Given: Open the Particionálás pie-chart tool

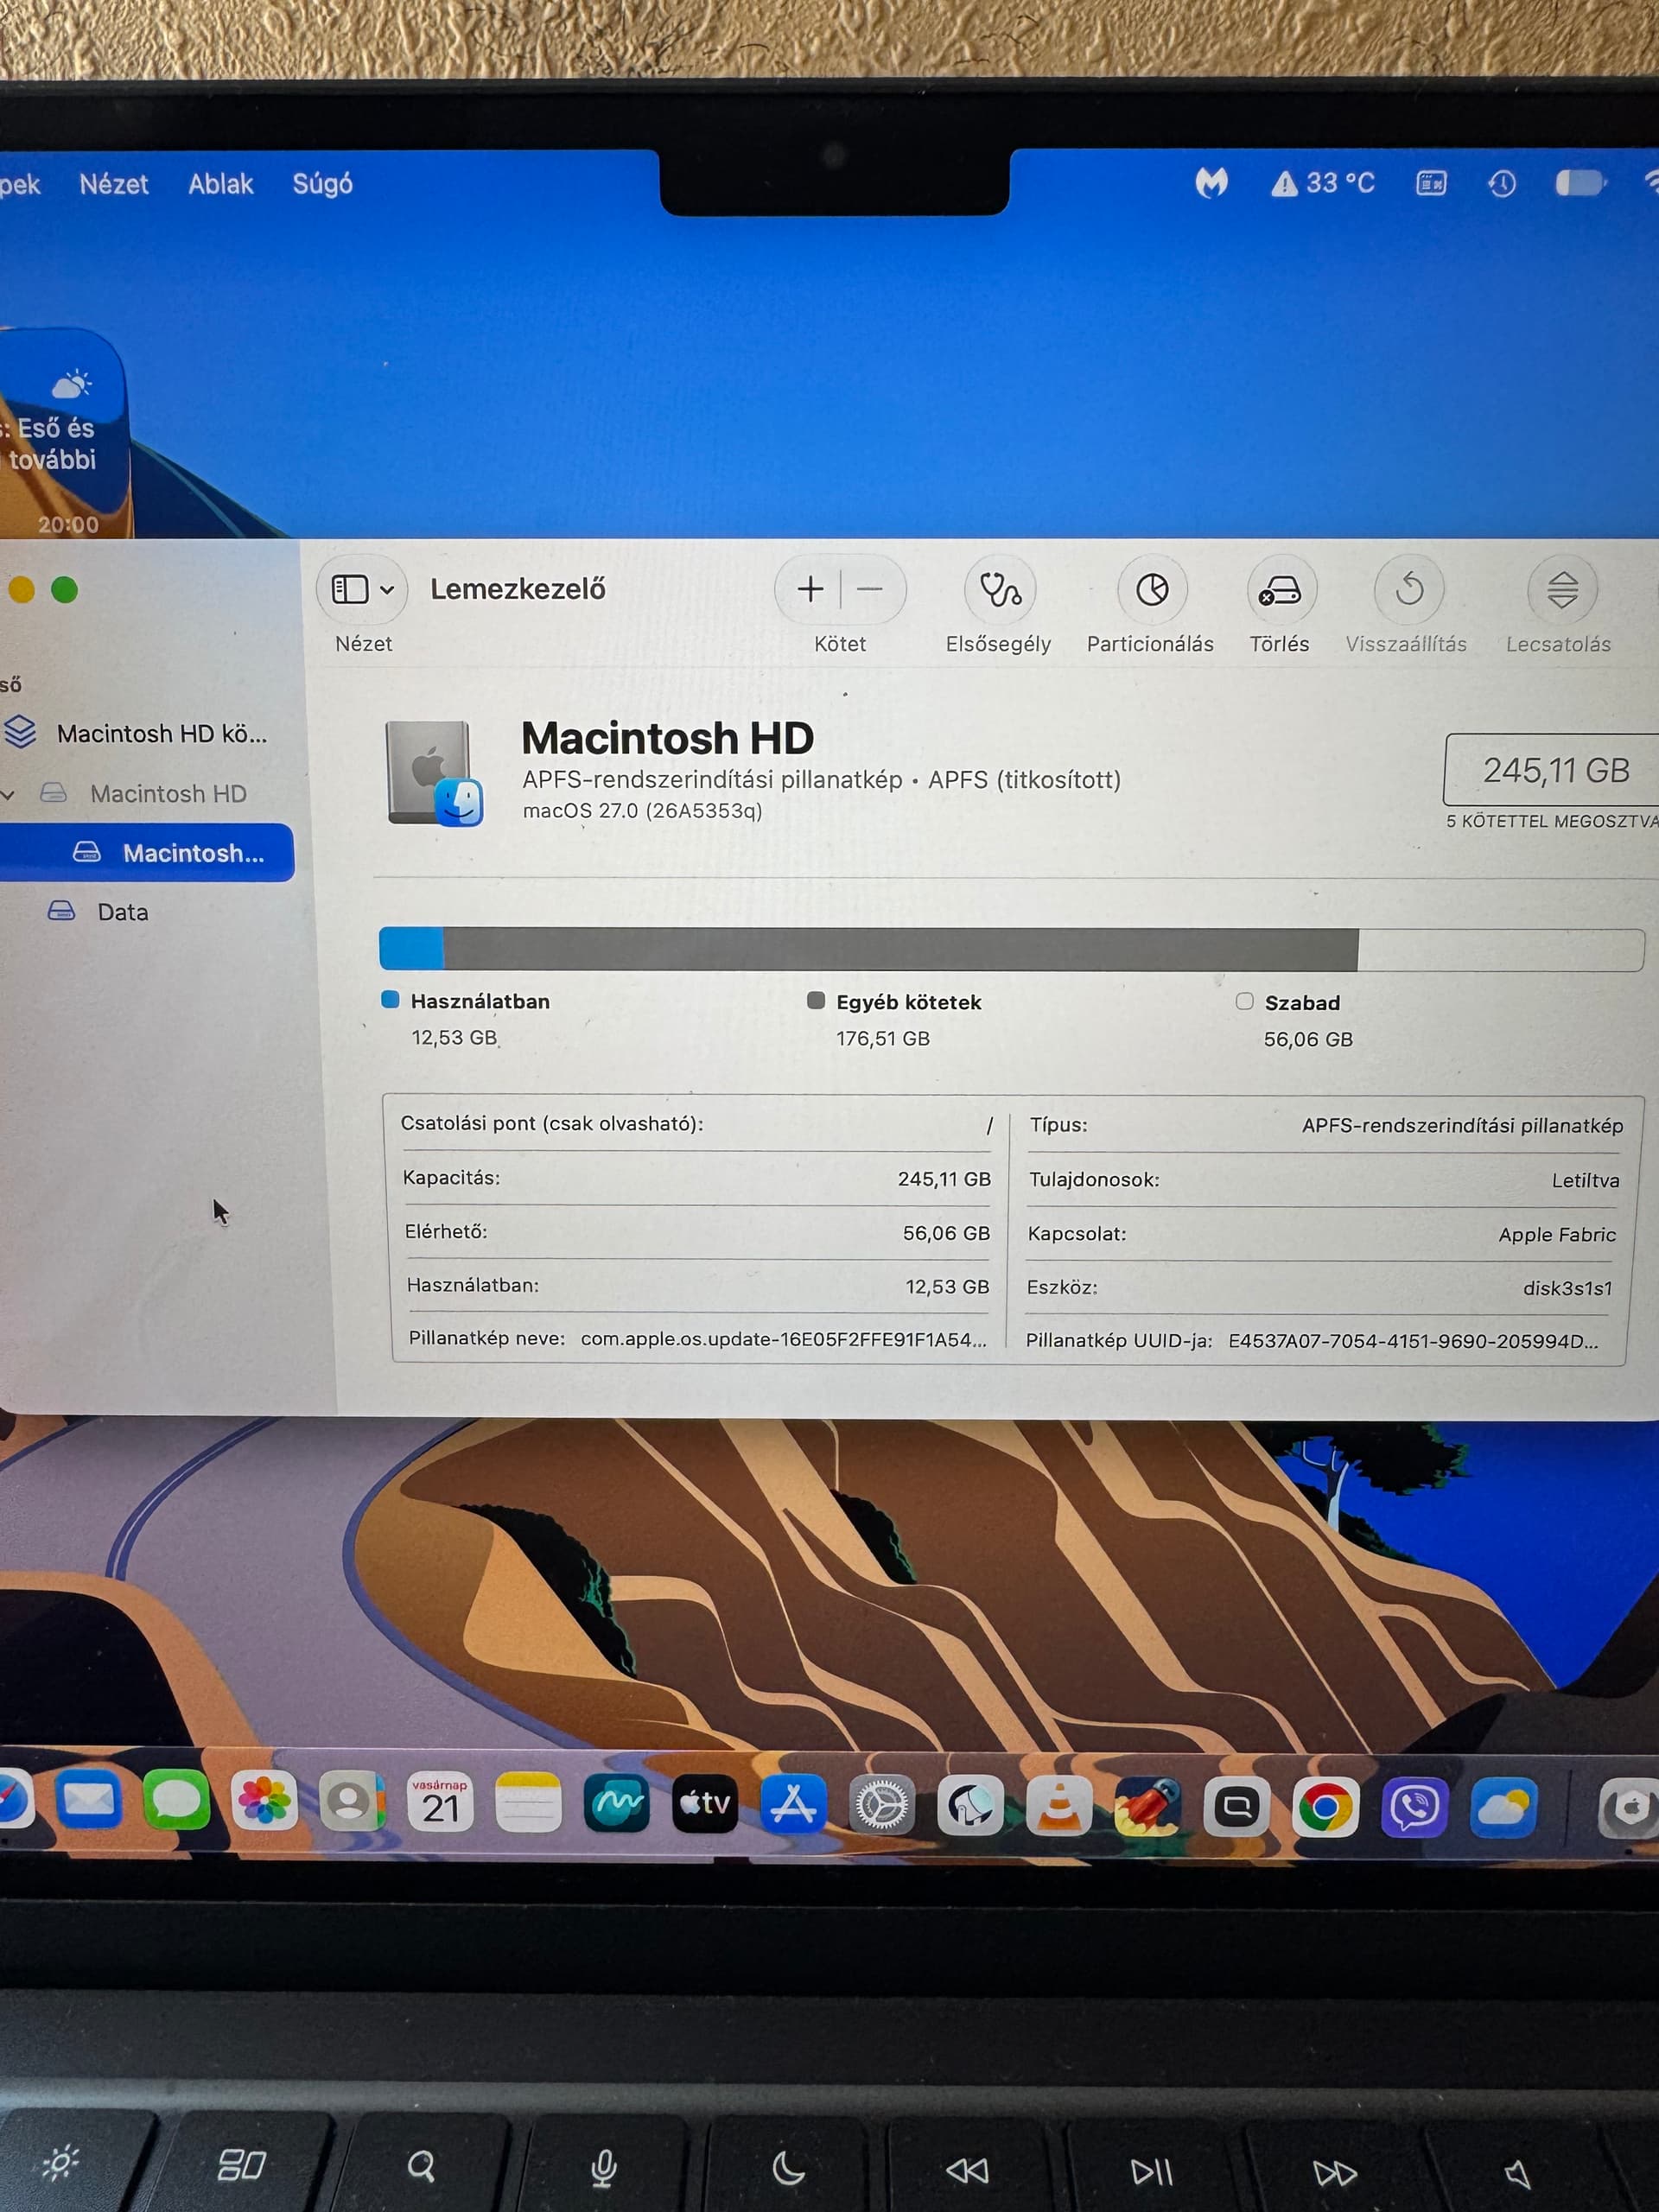Looking at the screenshot, I should point(1152,589).
